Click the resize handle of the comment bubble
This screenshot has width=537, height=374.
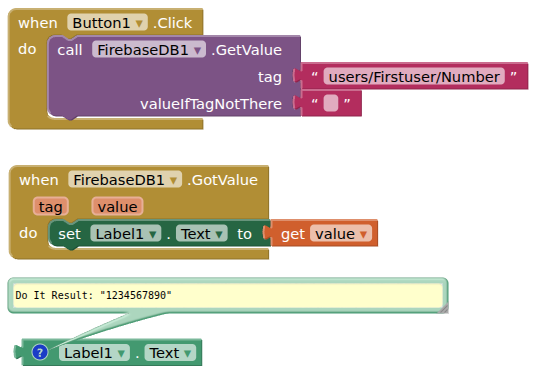click(x=444, y=309)
